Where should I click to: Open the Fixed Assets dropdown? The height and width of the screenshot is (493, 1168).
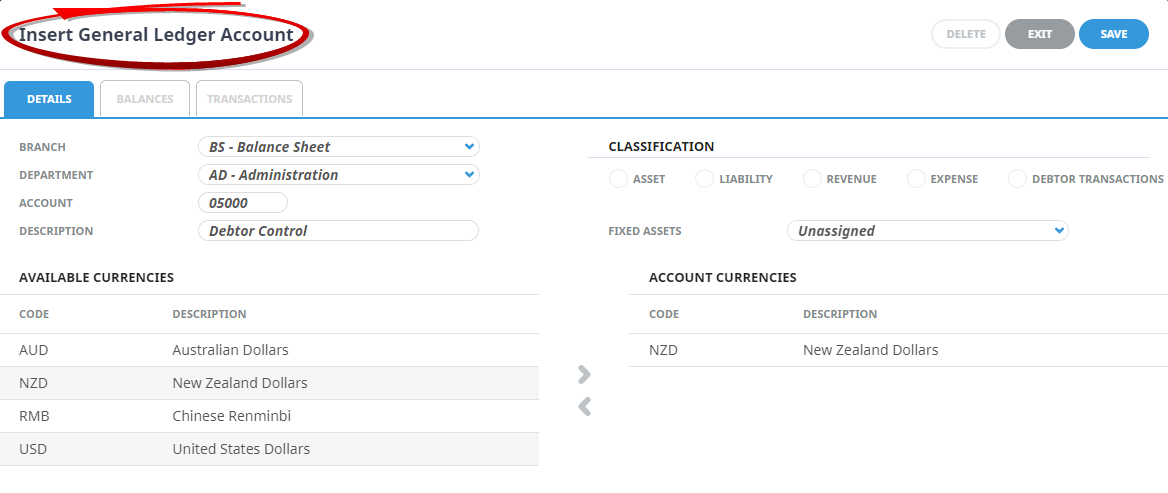pos(927,231)
